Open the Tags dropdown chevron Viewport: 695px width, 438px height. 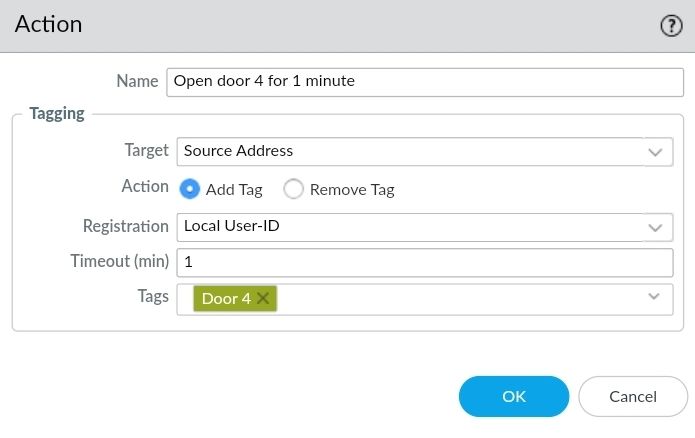655,297
